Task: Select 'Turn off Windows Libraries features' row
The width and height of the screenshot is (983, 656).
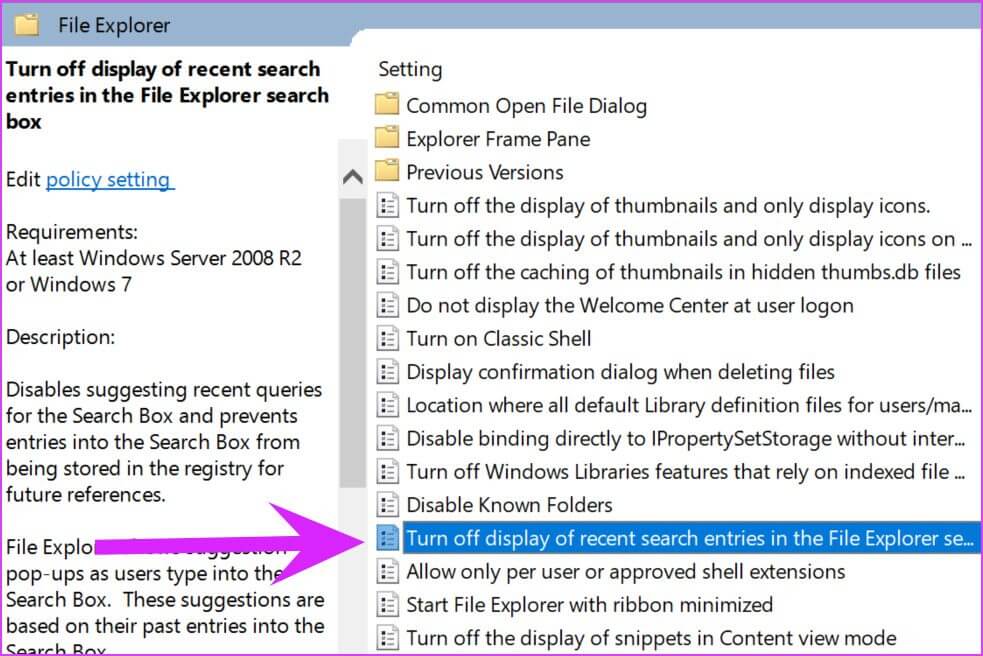Action: pos(685,472)
